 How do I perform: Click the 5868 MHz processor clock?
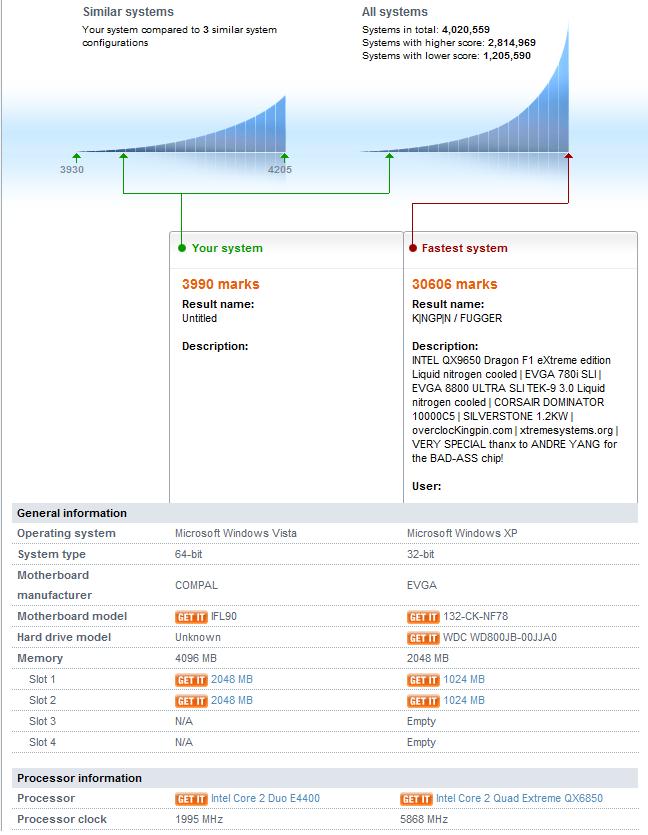pos(424,820)
